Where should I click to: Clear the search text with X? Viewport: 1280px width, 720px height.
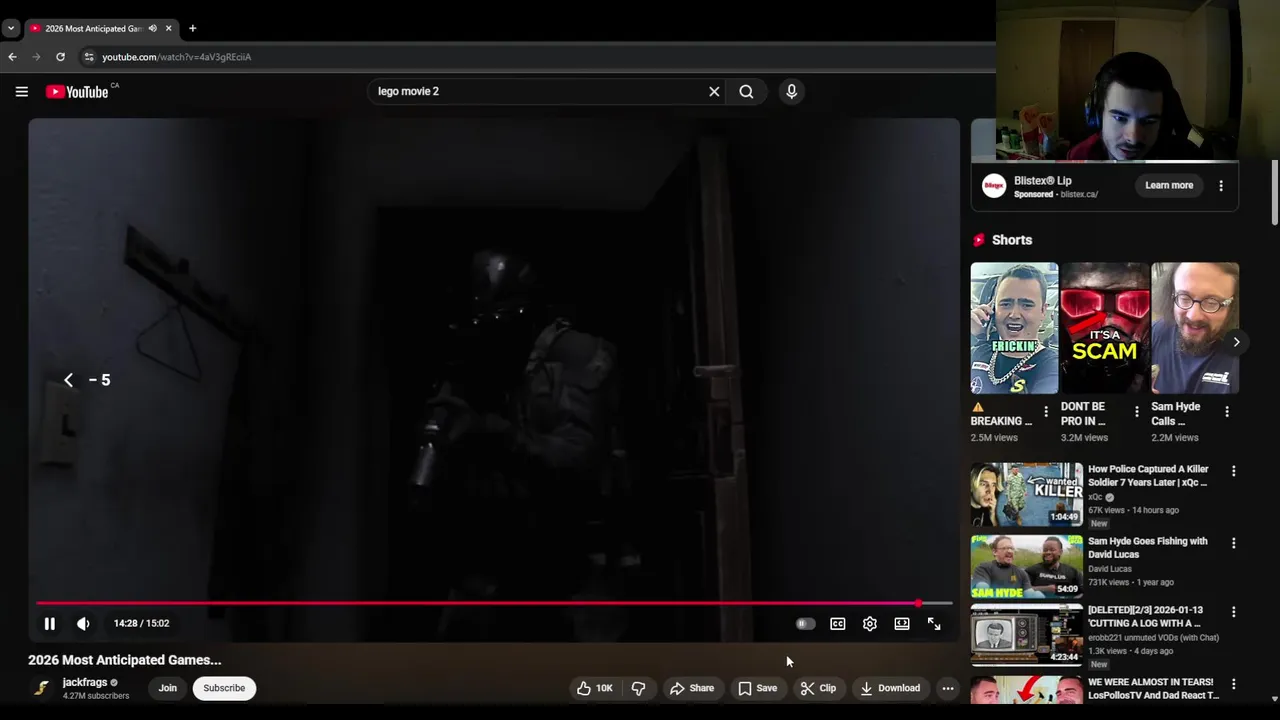[x=714, y=91]
